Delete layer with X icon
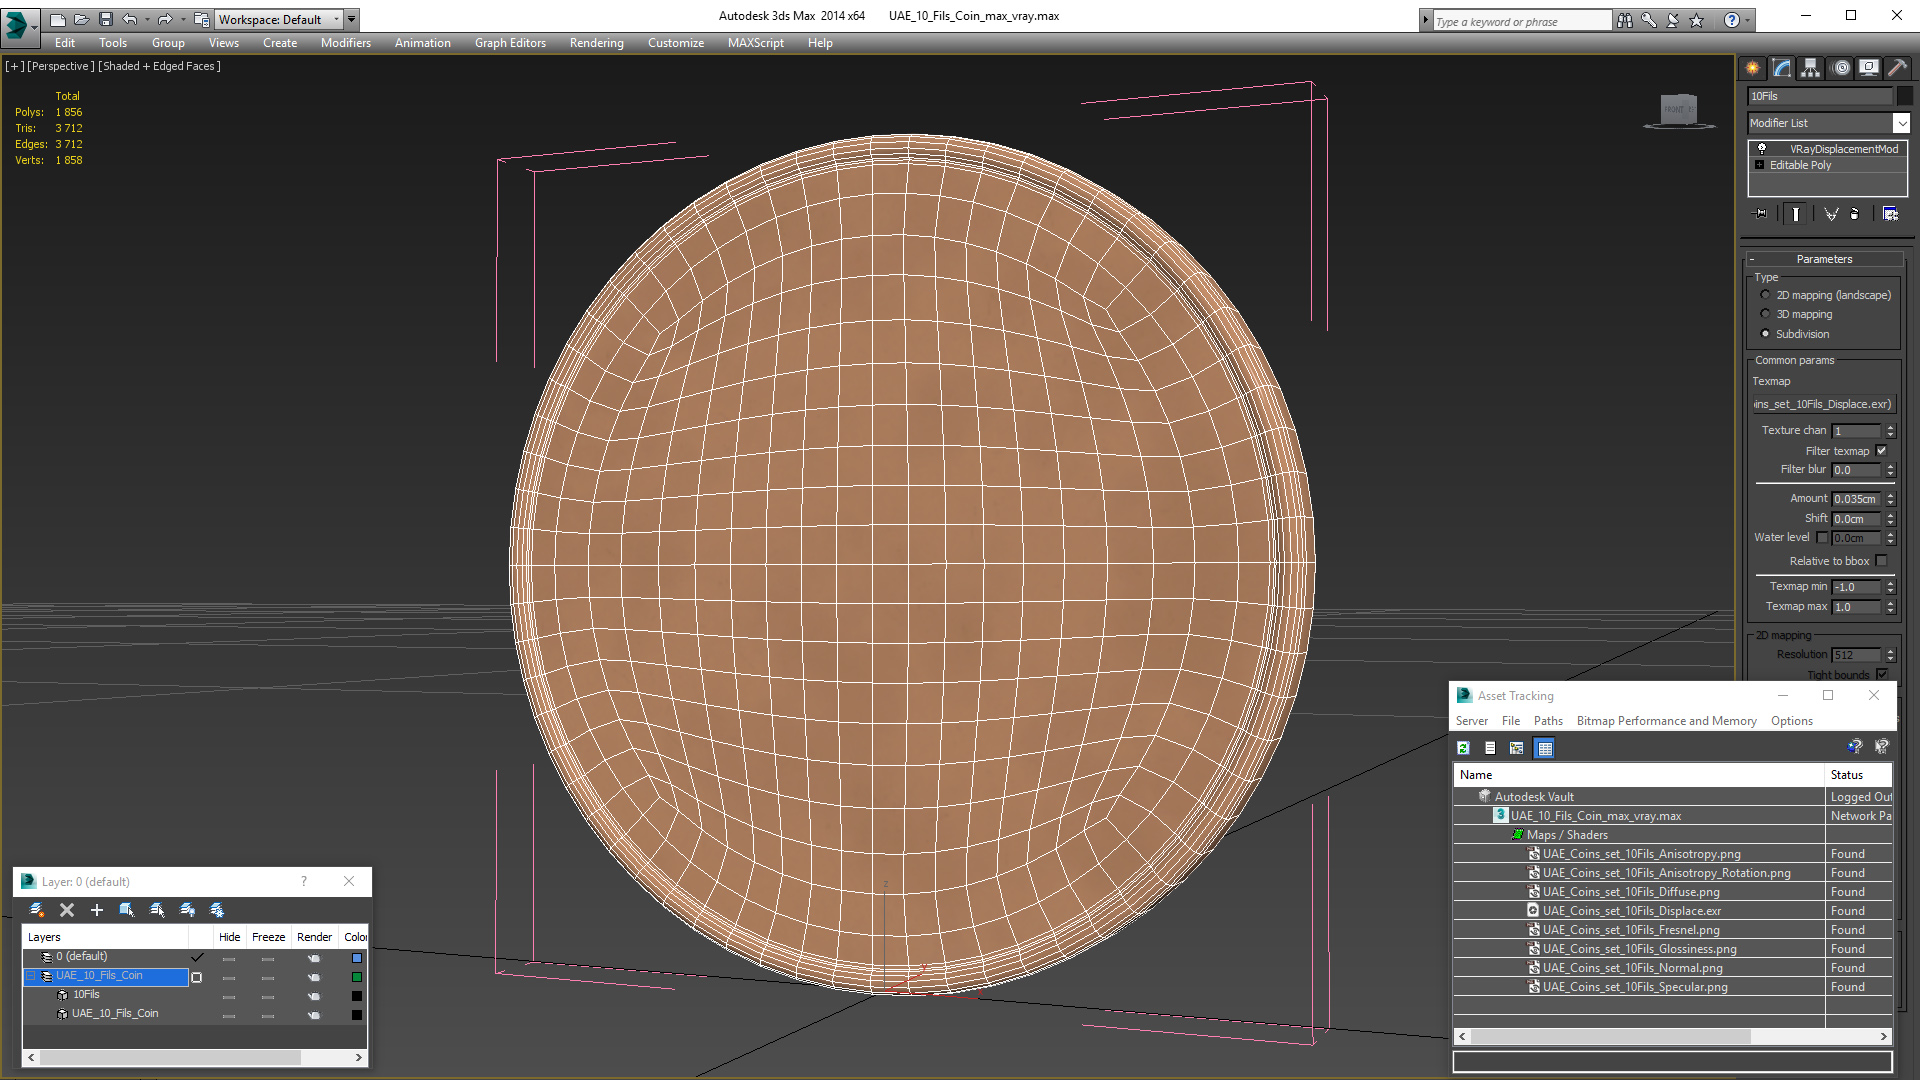The height and width of the screenshot is (1080, 1920). pyautogui.click(x=67, y=910)
